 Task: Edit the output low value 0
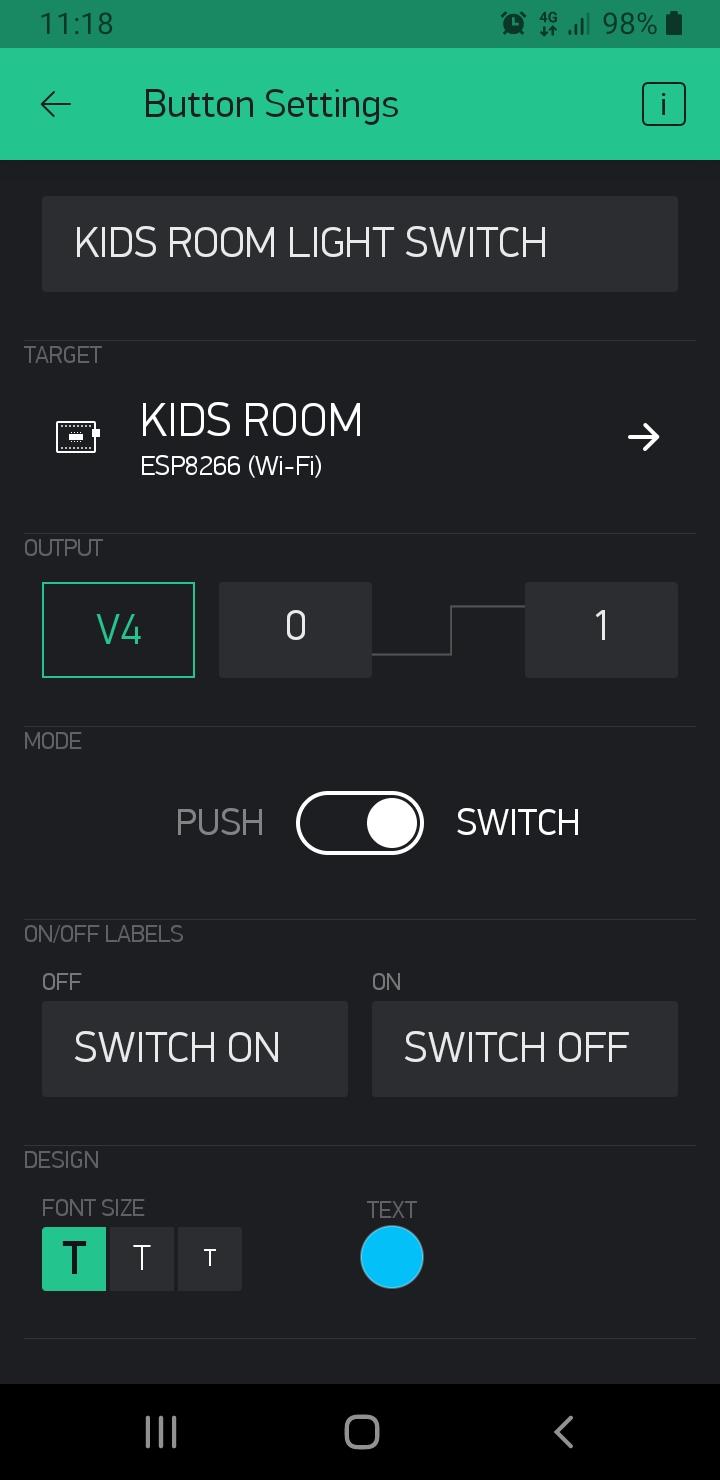coord(295,630)
